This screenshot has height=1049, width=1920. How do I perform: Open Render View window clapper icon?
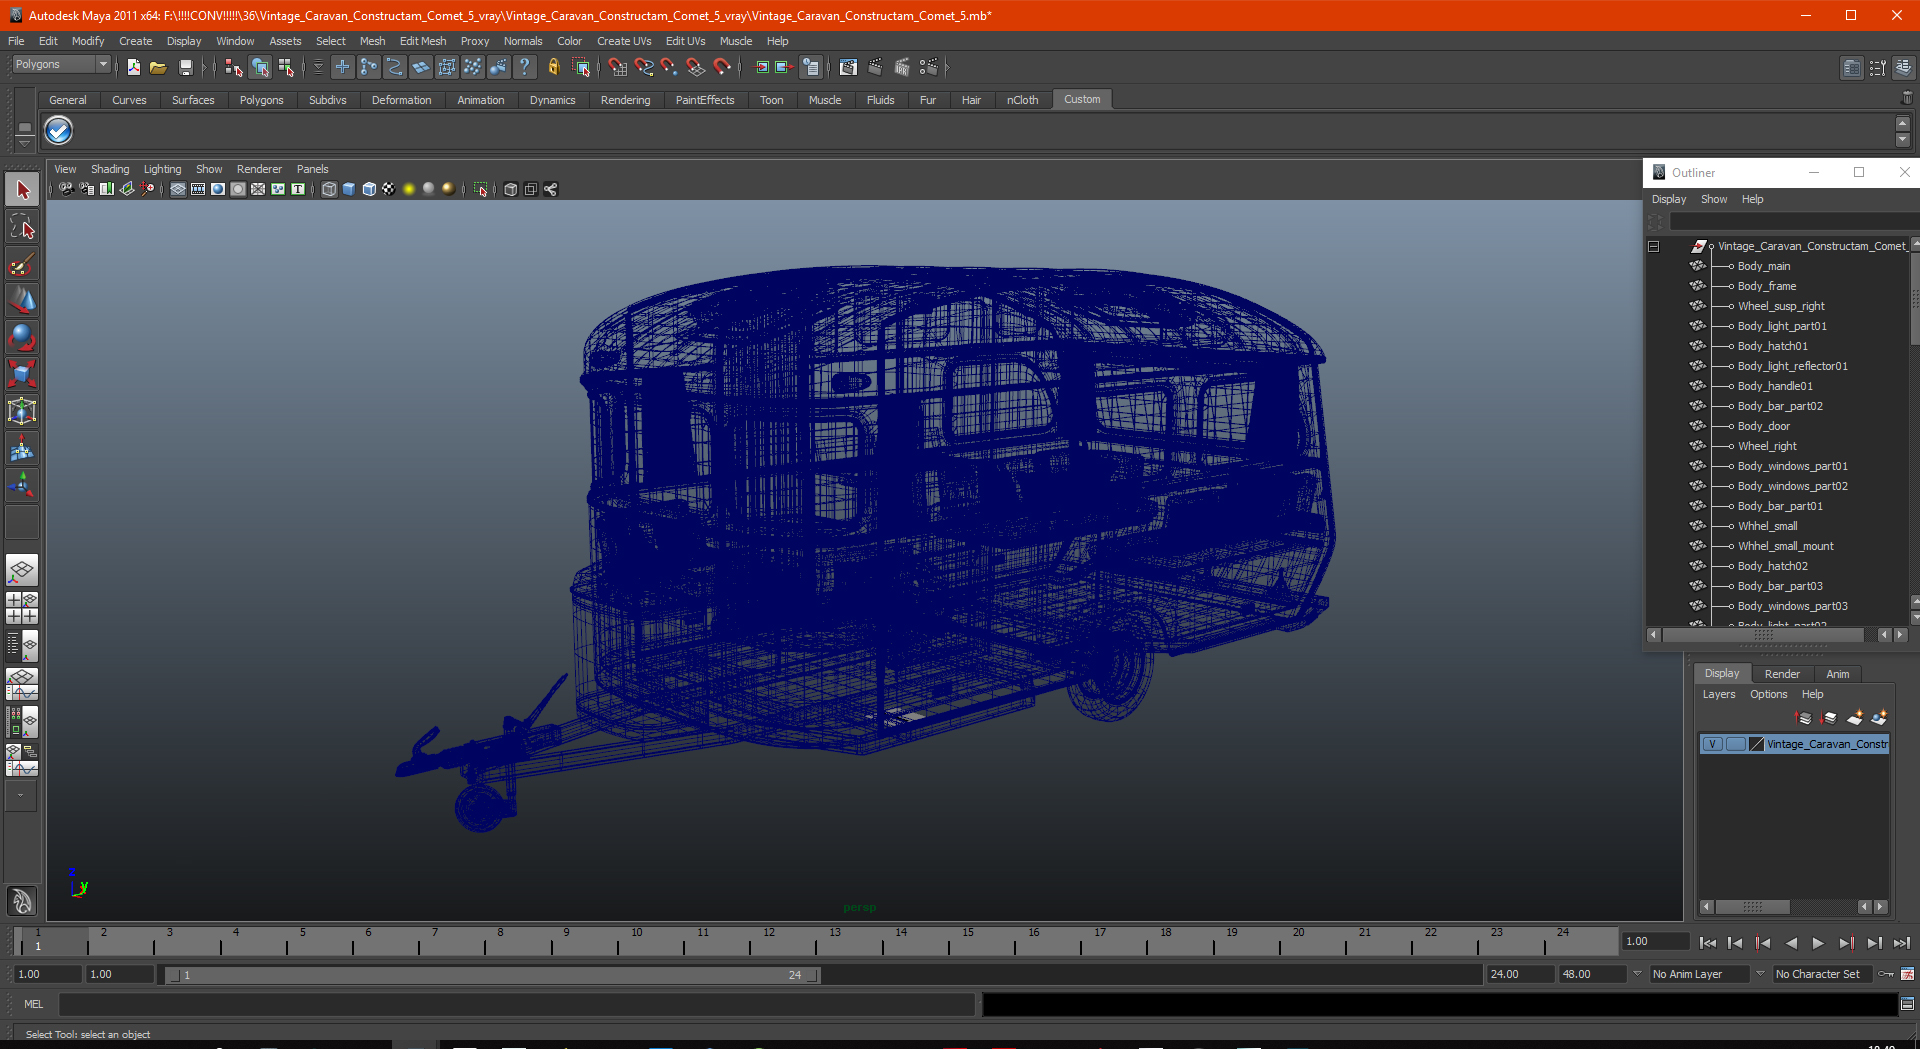[x=848, y=67]
